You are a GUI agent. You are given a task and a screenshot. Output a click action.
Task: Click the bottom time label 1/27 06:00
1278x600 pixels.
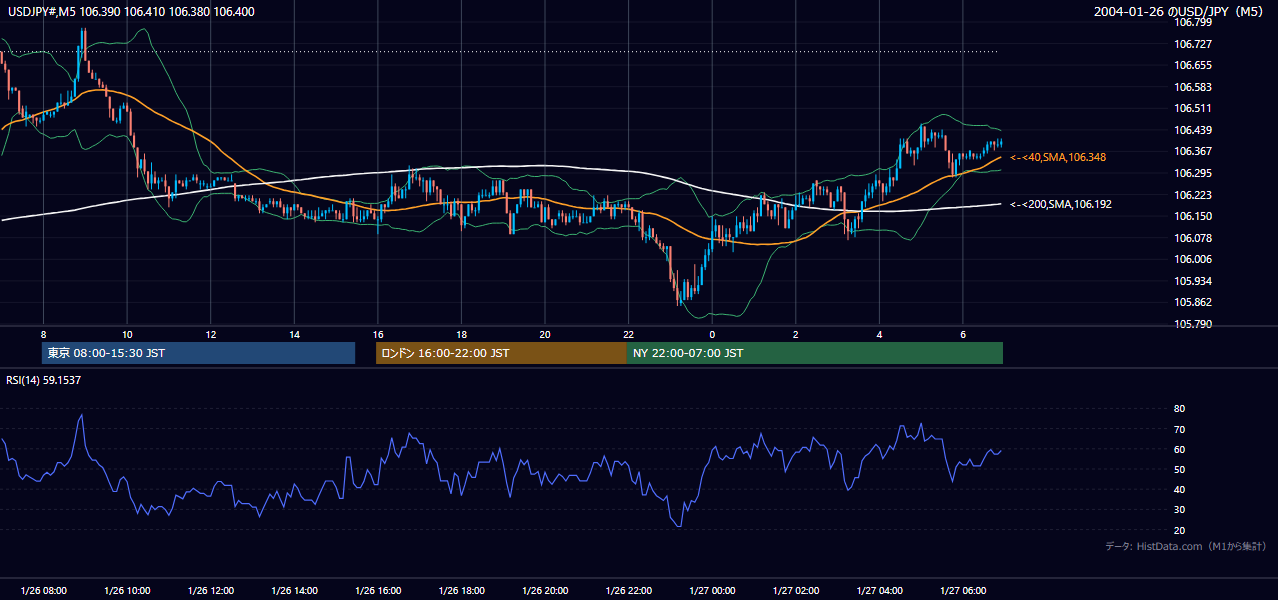(x=962, y=591)
